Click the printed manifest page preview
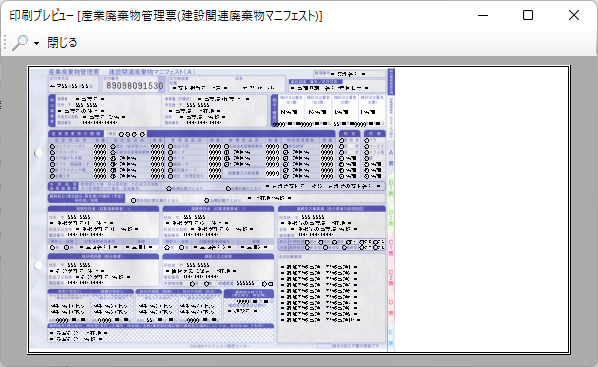 pyautogui.click(x=299, y=209)
